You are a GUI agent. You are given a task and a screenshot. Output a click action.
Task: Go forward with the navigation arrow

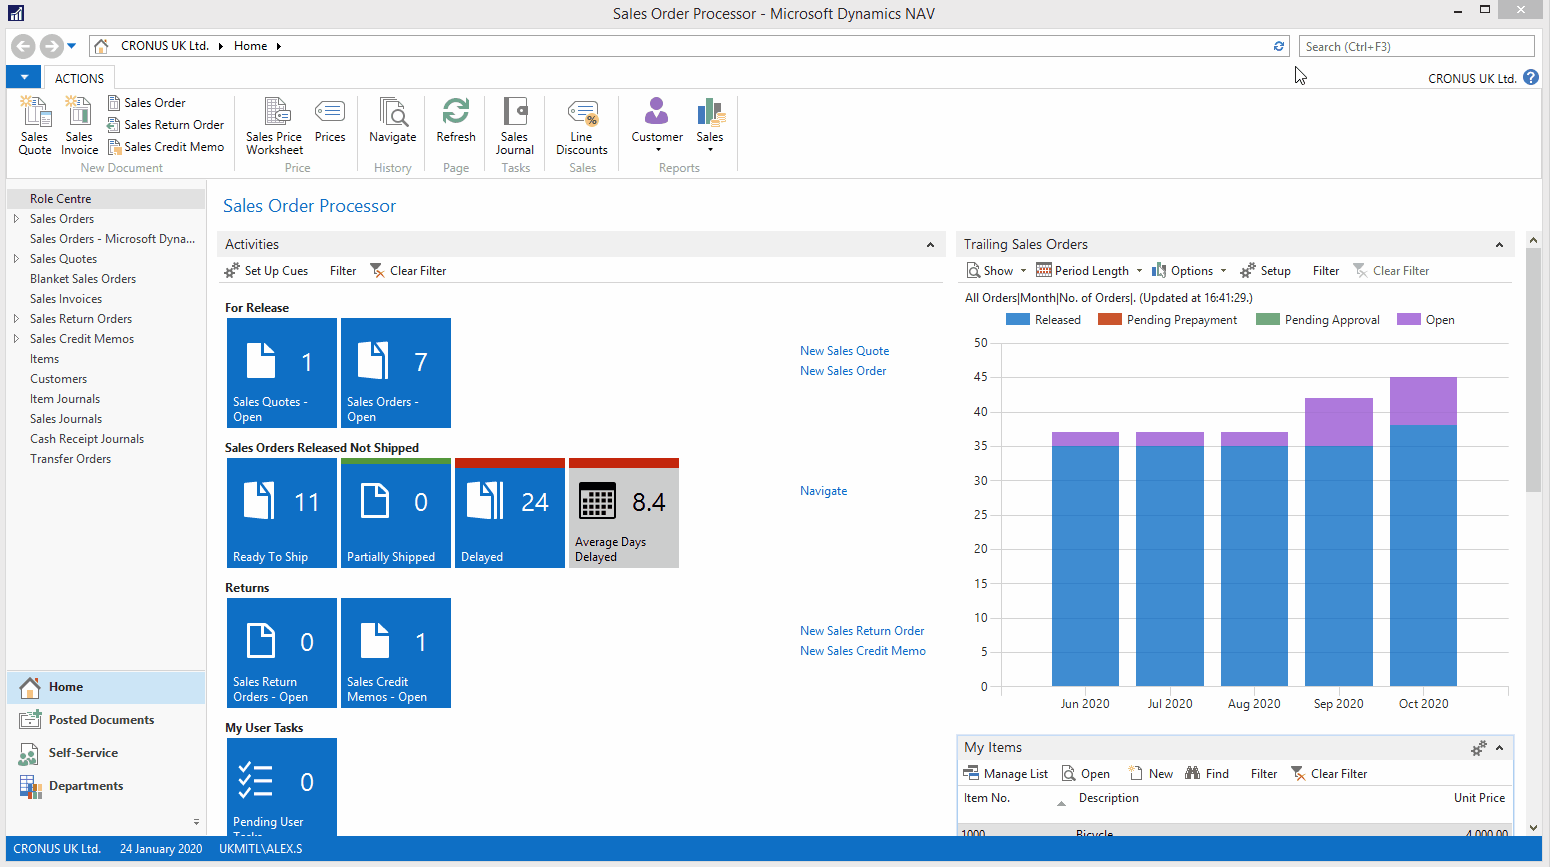(x=51, y=46)
